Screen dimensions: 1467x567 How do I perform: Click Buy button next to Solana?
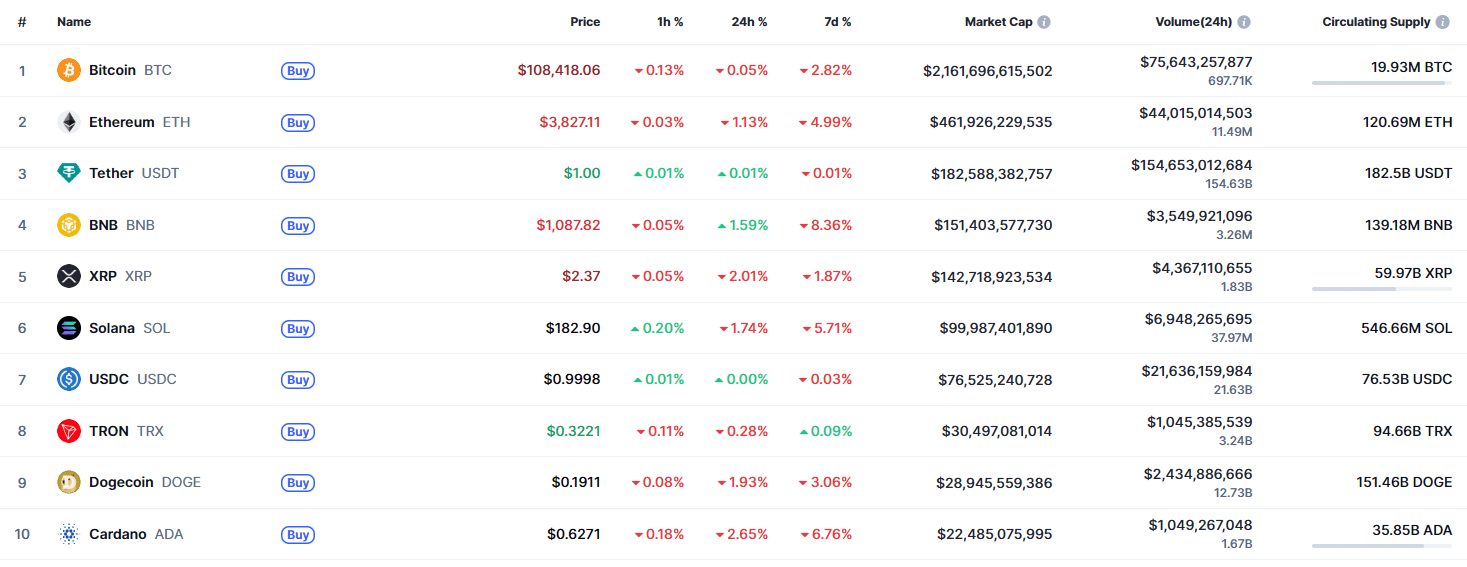pyautogui.click(x=298, y=329)
